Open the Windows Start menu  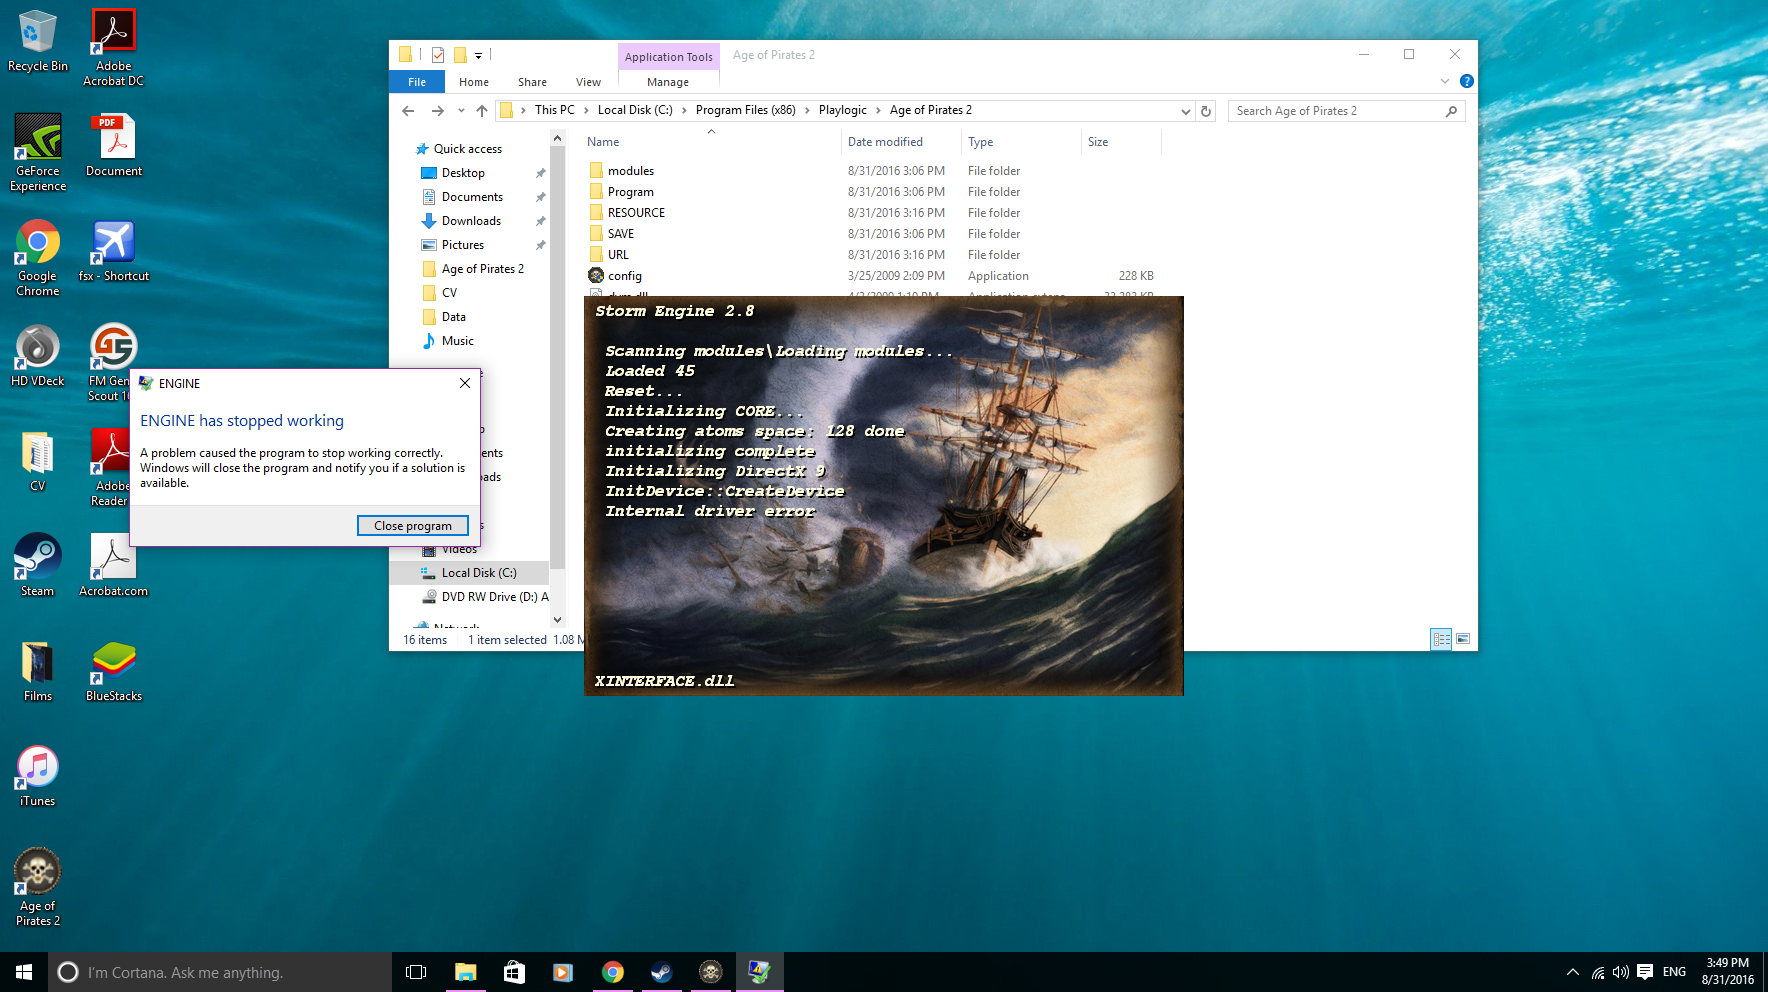click(x=24, y=972)
